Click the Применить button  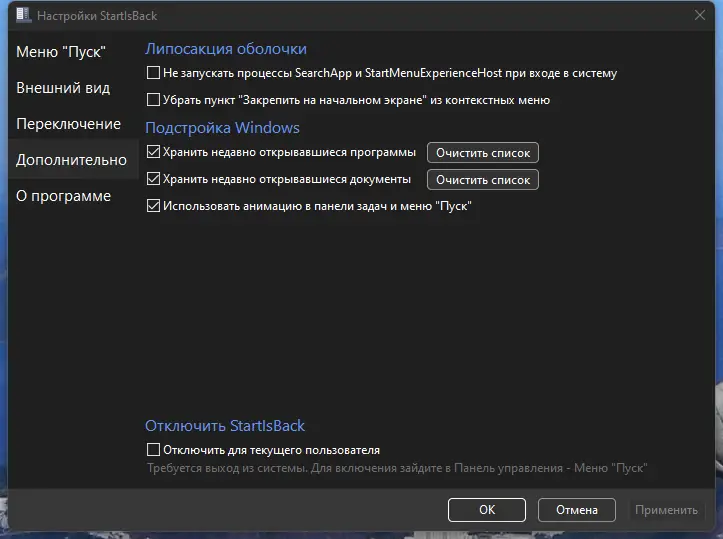[666, 509]
